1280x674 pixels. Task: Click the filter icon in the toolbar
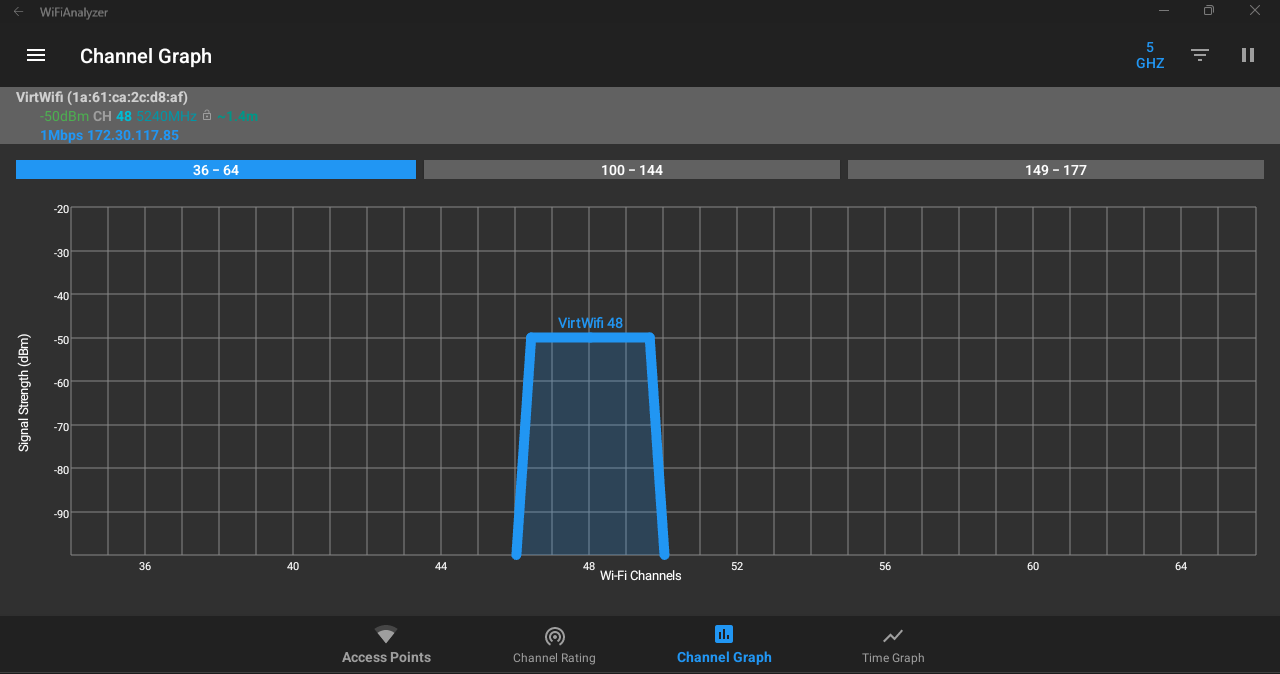pos(1199,55)
